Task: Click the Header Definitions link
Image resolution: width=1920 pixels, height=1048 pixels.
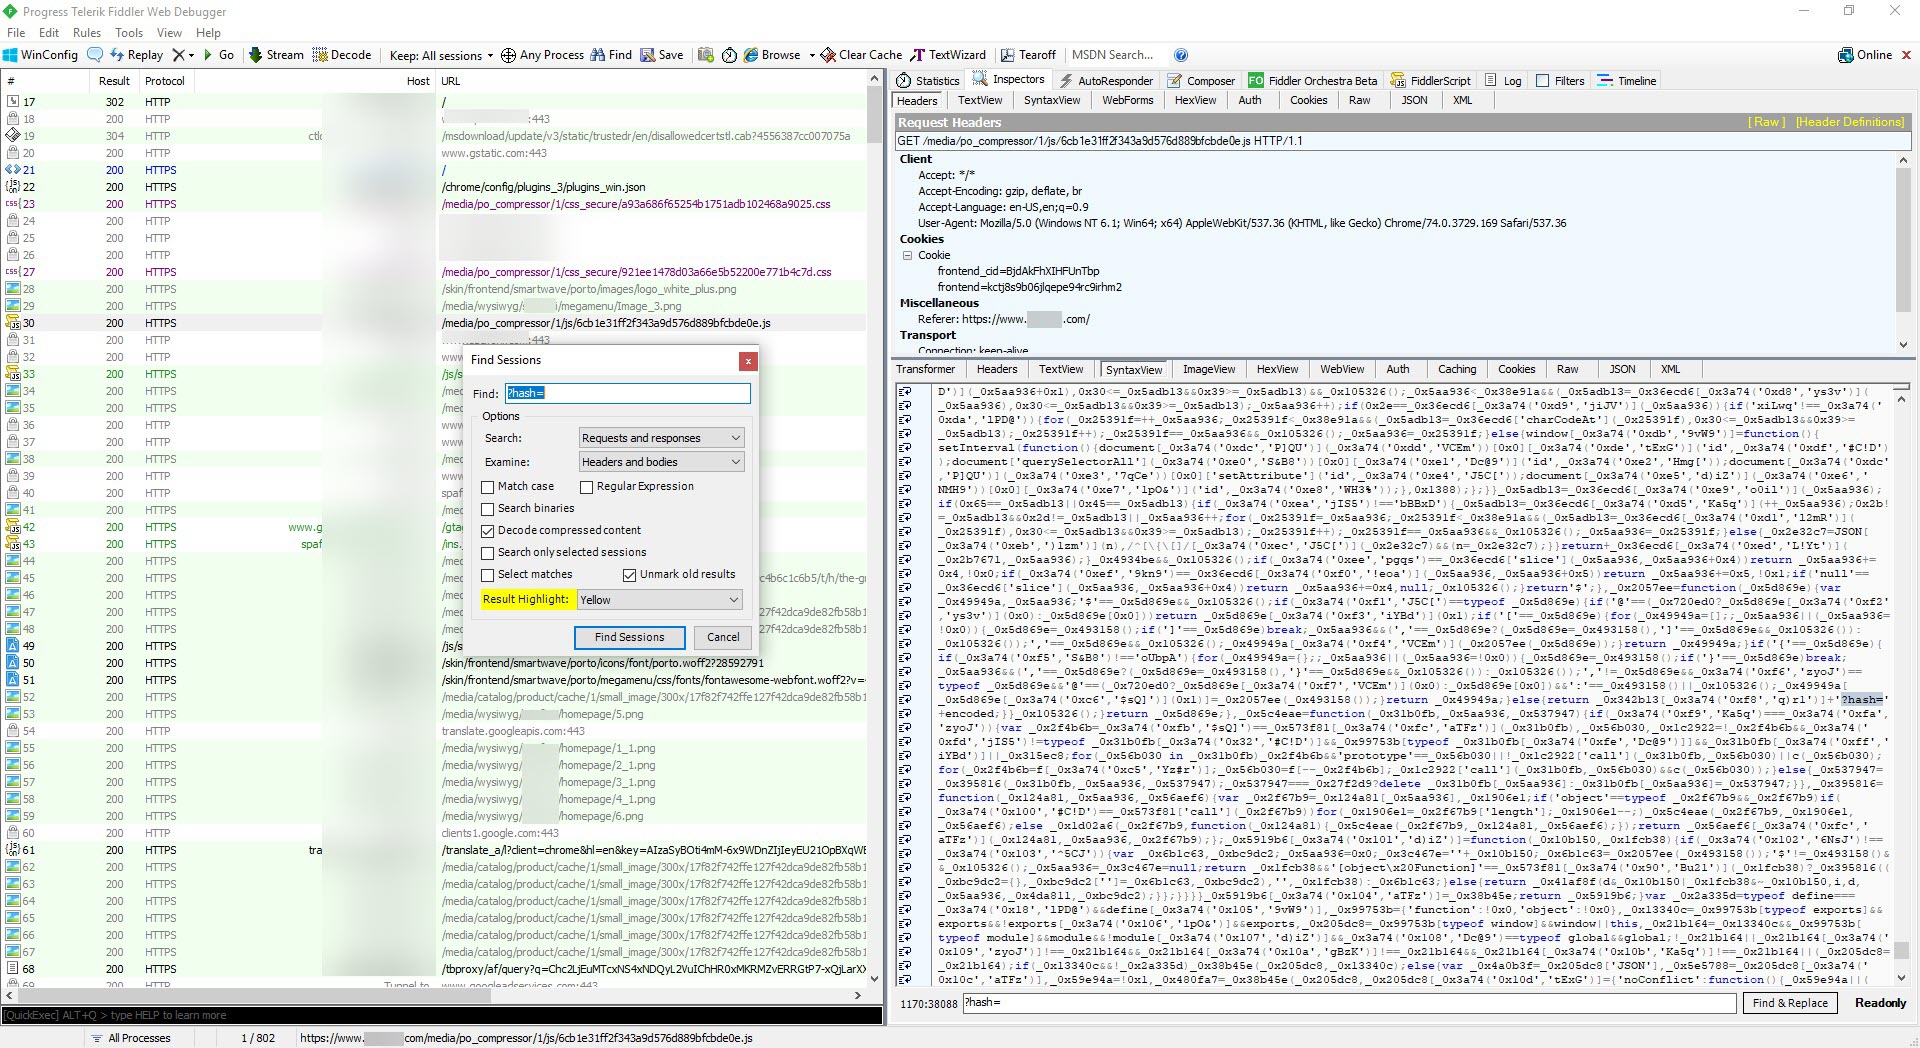Action: pos(1850,122)
